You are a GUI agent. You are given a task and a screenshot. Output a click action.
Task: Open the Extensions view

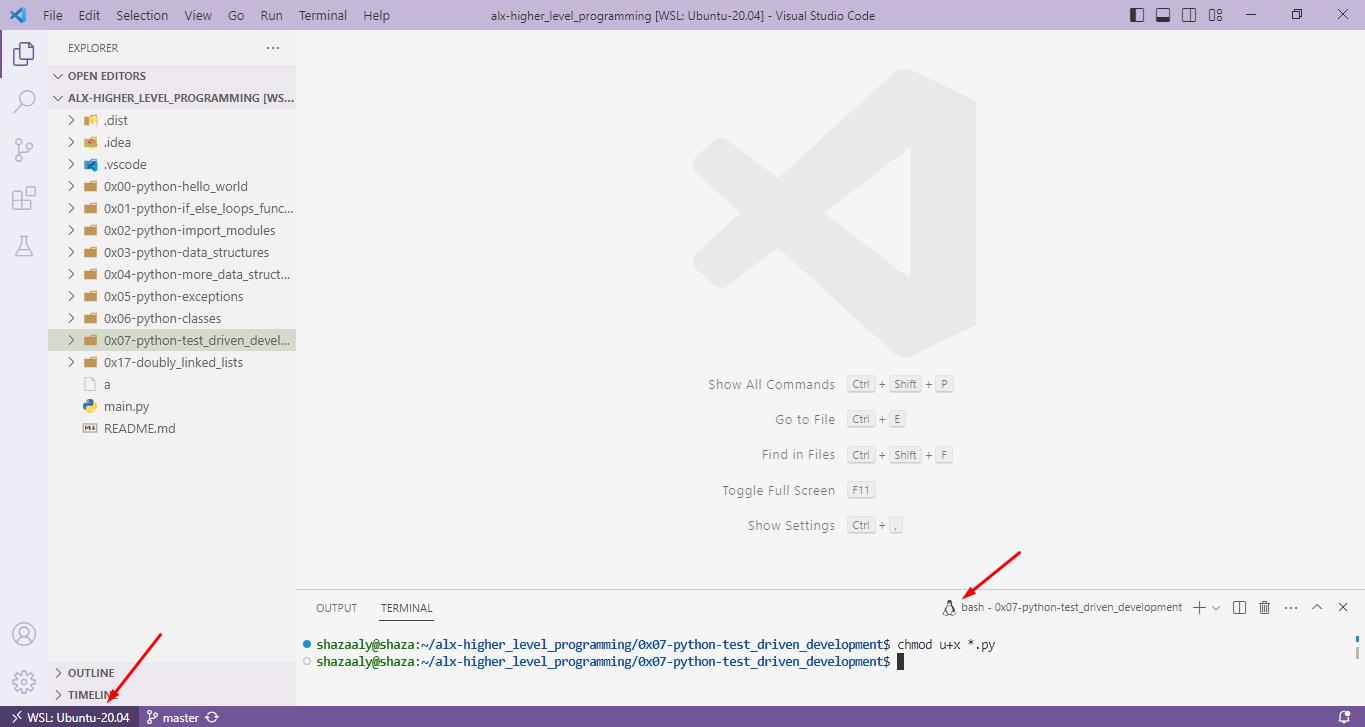pos(23,198)
